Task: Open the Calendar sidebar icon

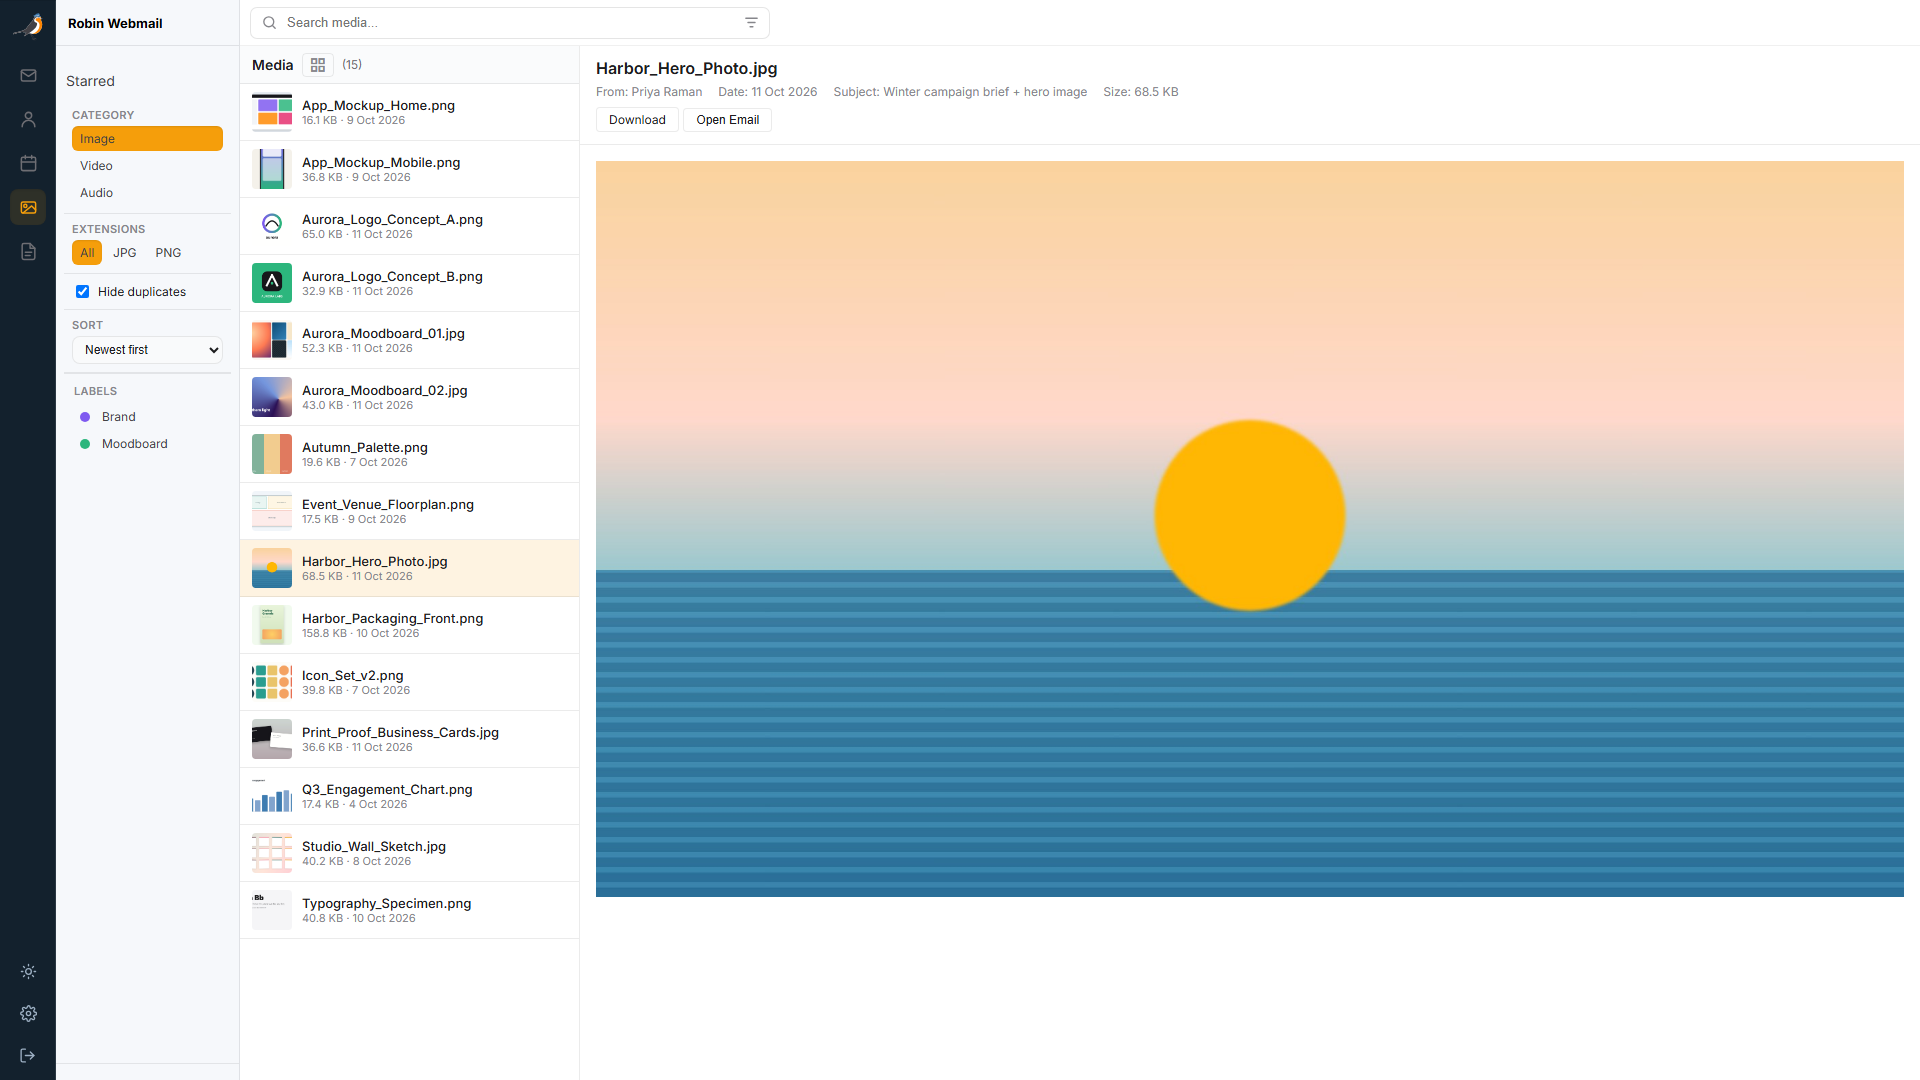Action: coord(28,163)
